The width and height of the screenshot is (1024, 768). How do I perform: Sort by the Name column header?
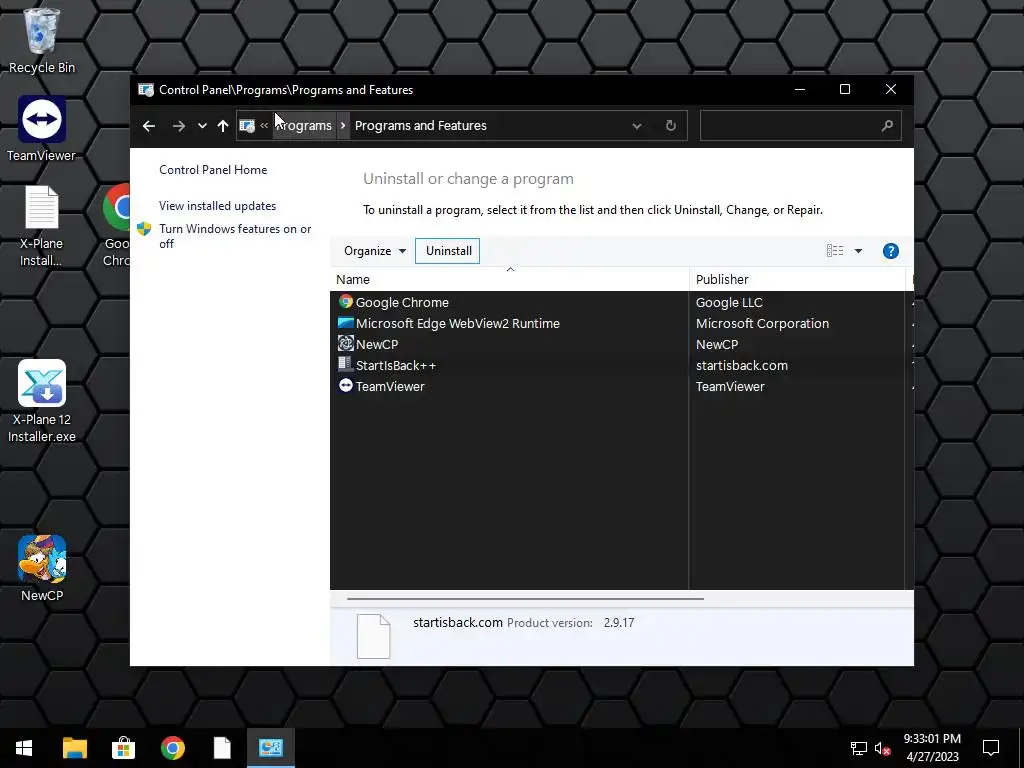pyautogui.click(x=509, y=280)
